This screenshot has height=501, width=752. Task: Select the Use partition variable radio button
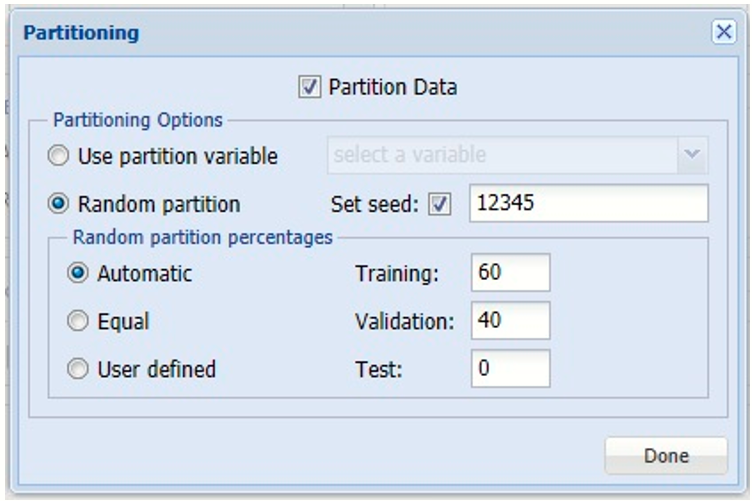60,157
